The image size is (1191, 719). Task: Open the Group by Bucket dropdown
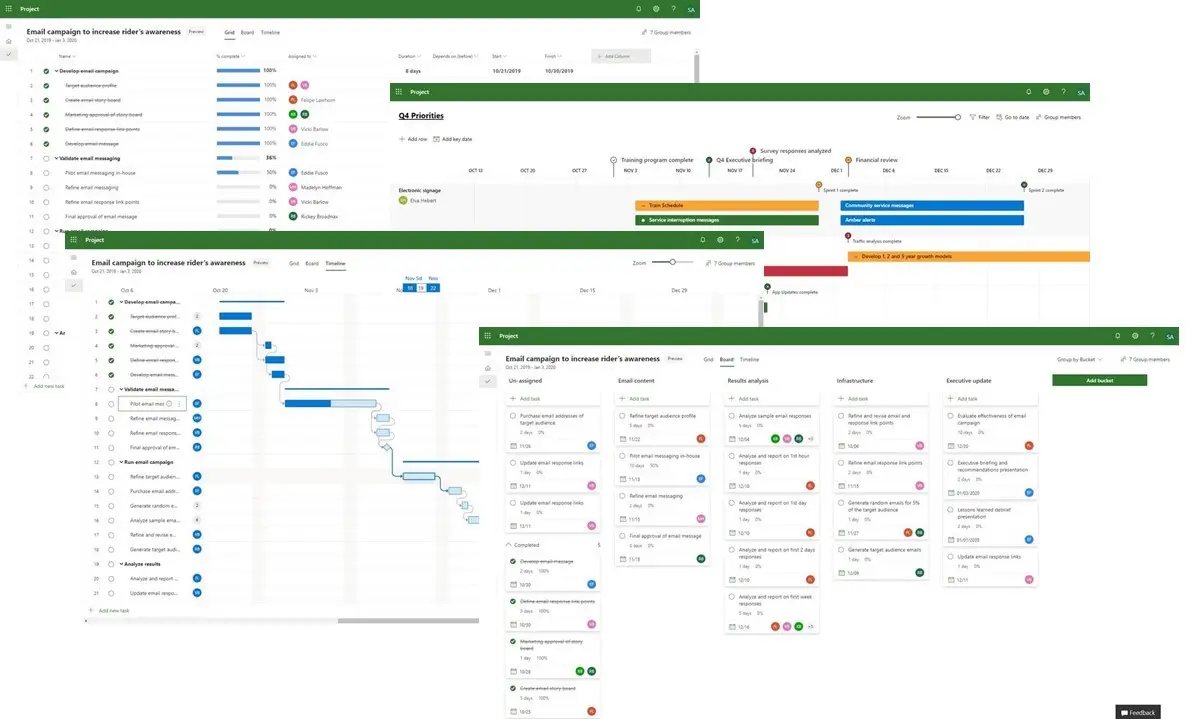tap(1080, 359)
